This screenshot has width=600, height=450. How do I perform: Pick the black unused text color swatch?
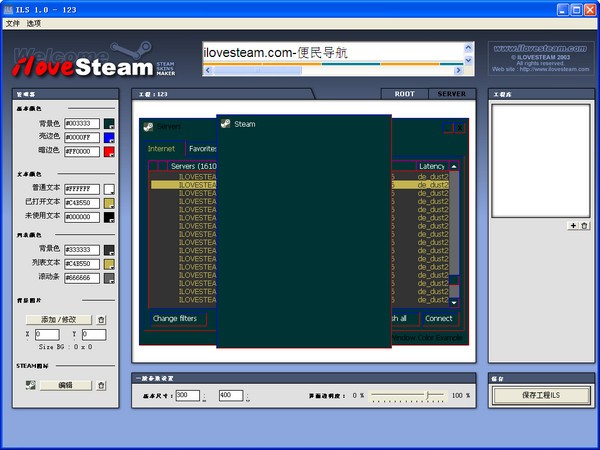click(109, 217)
